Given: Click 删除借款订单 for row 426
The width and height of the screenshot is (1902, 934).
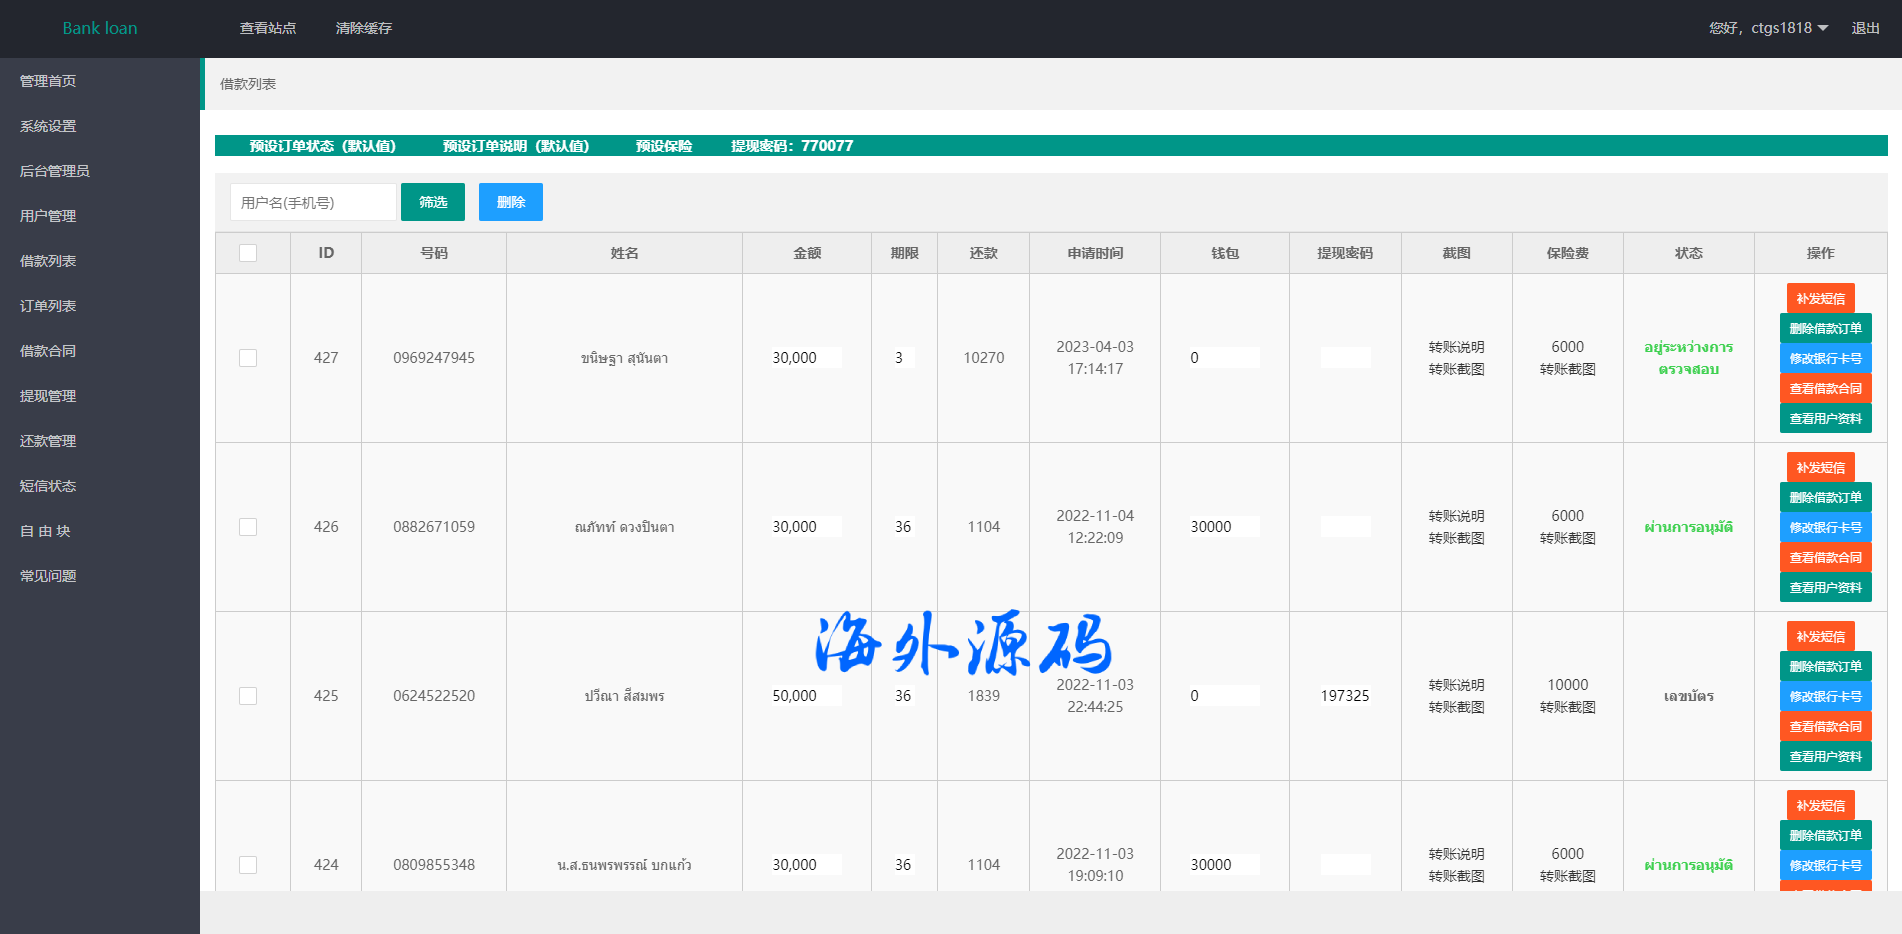Looking at the screenshot, I should [1825, 497].
